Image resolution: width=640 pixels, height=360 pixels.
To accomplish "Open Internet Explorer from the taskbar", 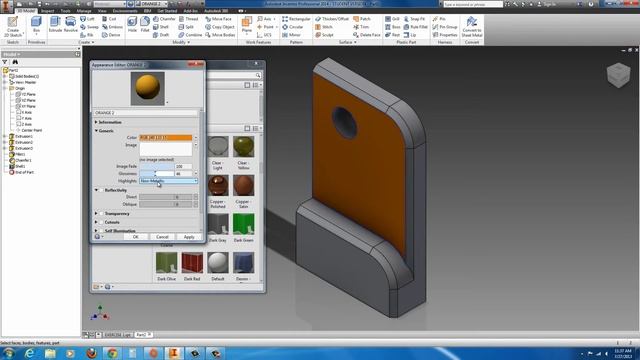I will pos(29,353).
